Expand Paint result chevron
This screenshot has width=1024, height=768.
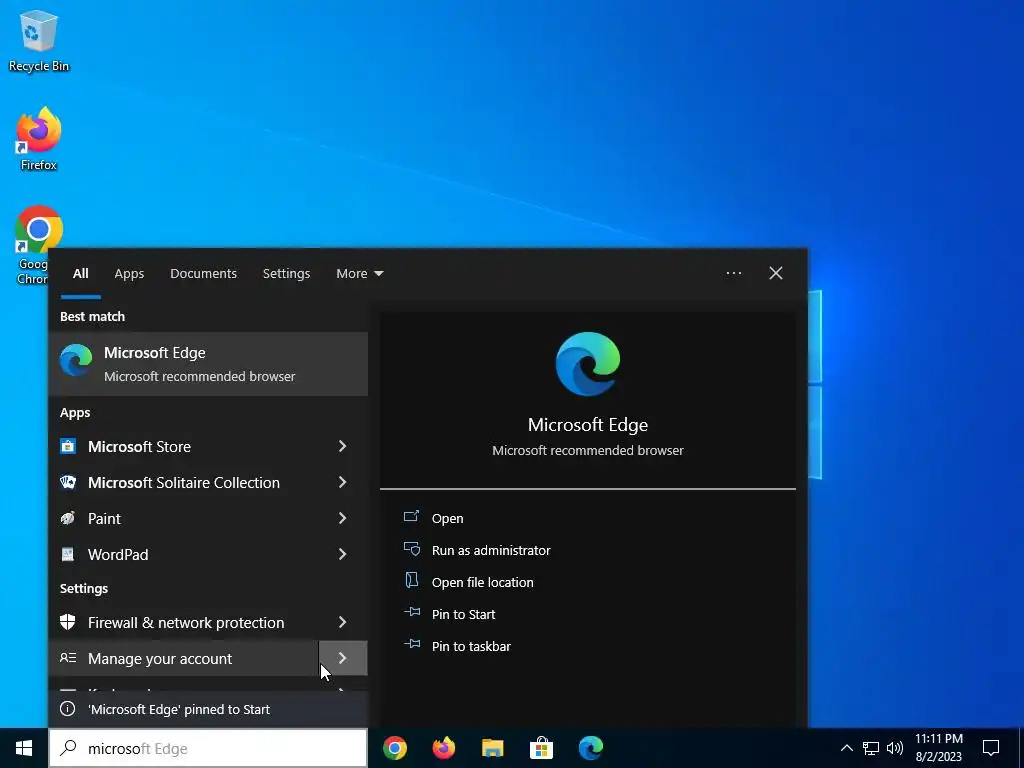pos(343,518)
